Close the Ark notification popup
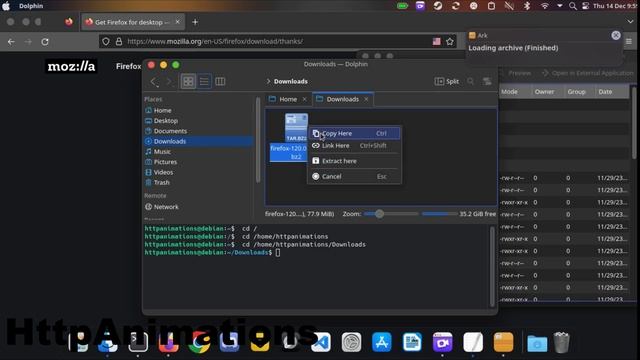This screenshot has width=640, height=360. (x=616, y=36)
